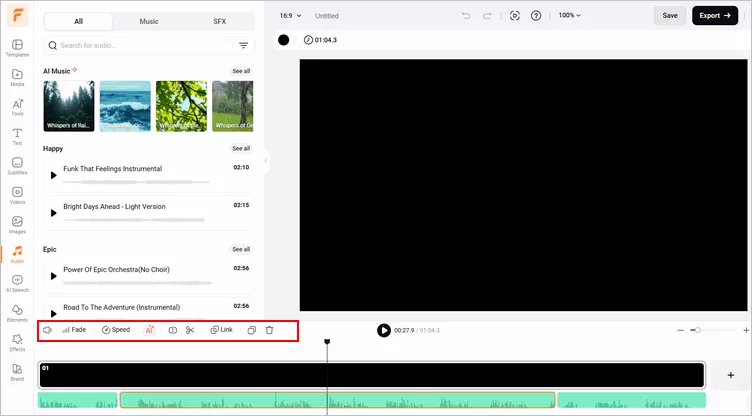Select the first audio clip segment
752x416 pixels.
click(x=78, y=400)
